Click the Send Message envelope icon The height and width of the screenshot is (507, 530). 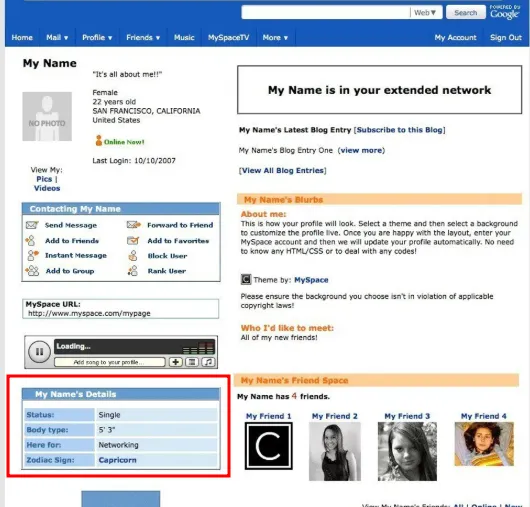point(32,225)
